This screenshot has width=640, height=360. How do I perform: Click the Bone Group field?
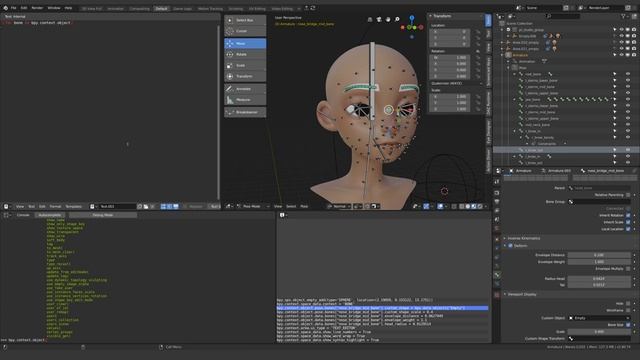tap(599, 202)
